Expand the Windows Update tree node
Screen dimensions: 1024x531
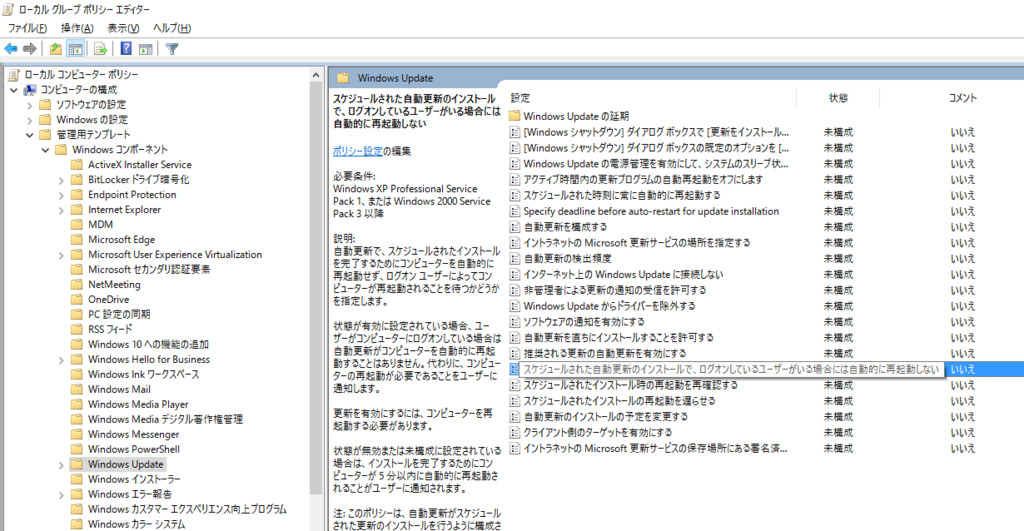point(61,464)
